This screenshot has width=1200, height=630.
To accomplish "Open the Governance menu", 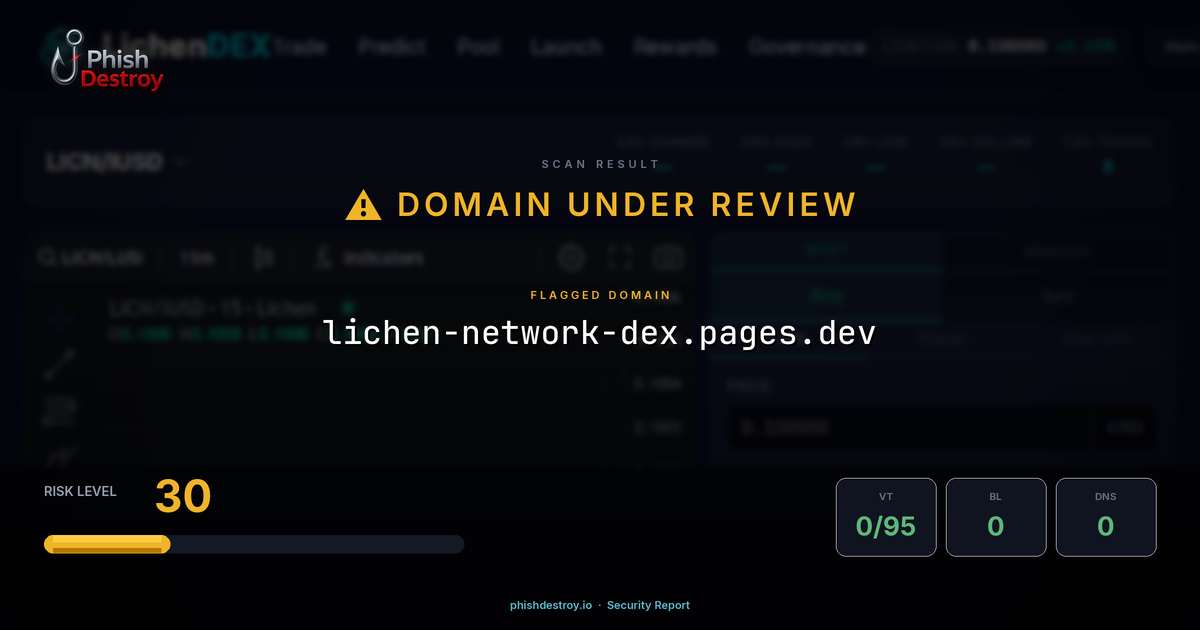I will (x=806, y=47).
